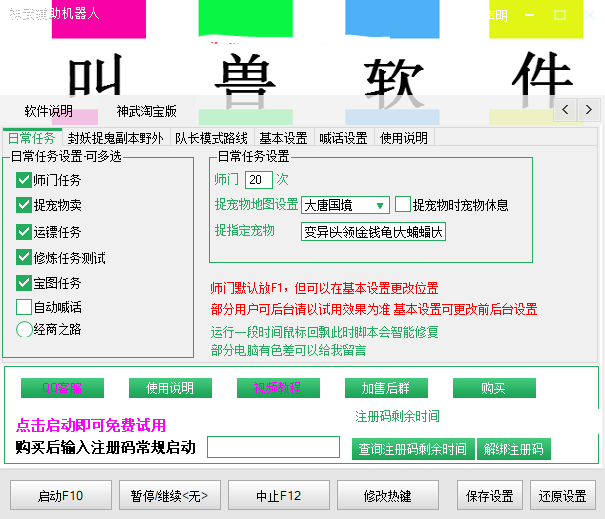Switch to the 基本设置 tab
Image resolution: width=605 pixels, height=519 pixels.
pyautogui.click(x=284, y=138)
